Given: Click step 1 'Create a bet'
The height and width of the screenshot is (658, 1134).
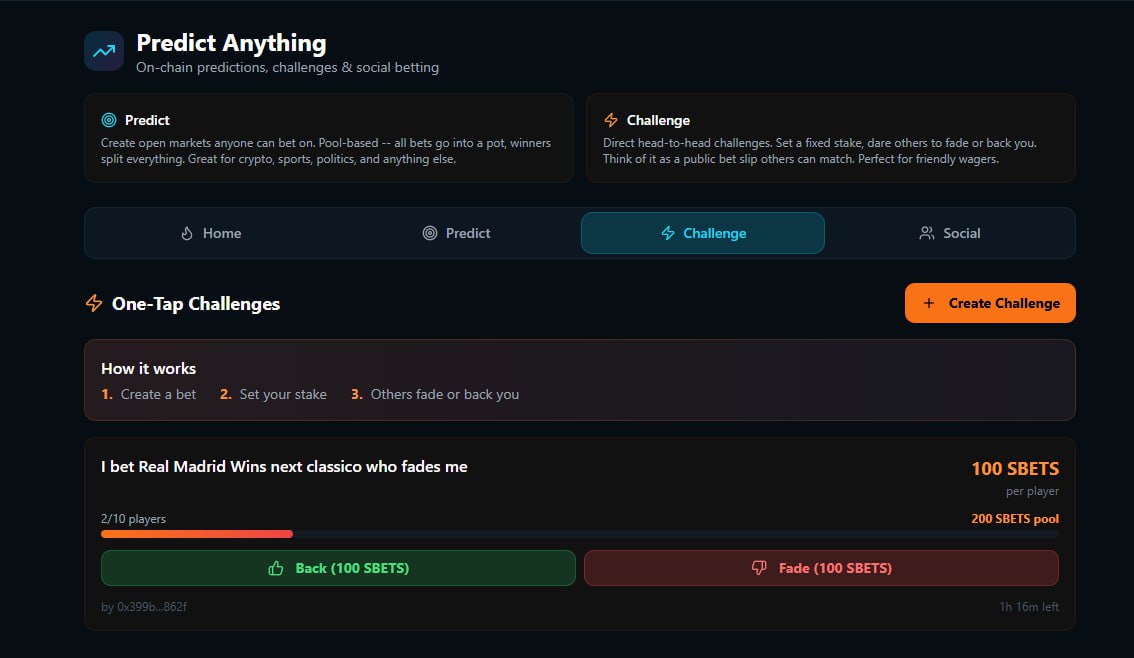Looking at the screenshot, I should pyautogui.click(x=148, y=394).
